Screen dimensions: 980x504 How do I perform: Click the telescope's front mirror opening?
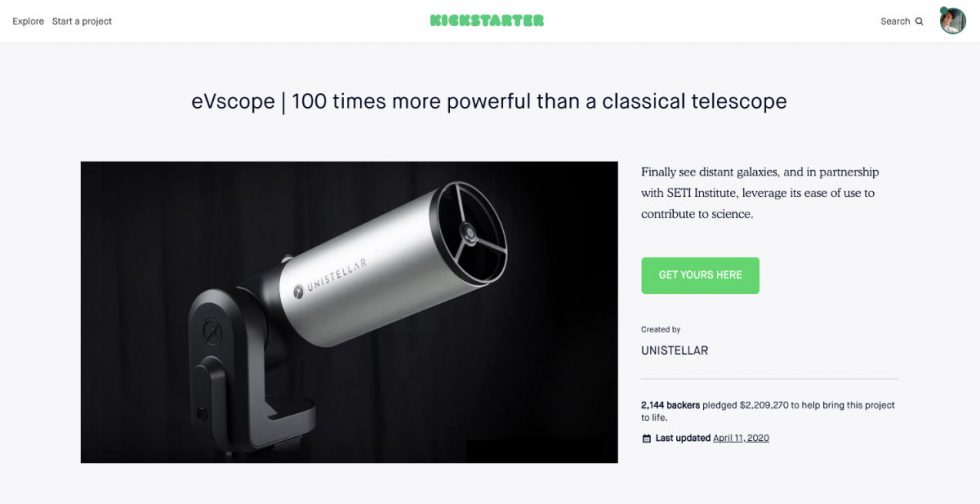471,234
